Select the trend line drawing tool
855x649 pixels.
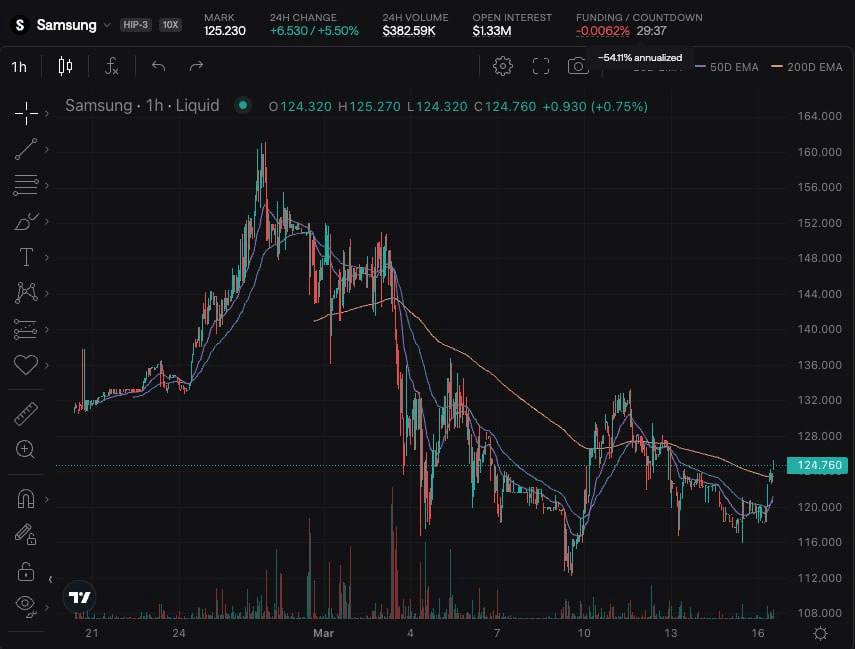click(x=26, y=149)
